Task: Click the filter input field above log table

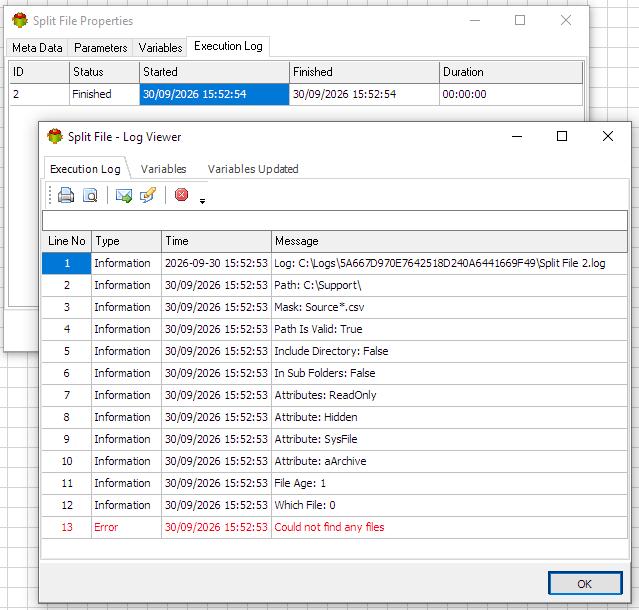Action: click(335, 220)
